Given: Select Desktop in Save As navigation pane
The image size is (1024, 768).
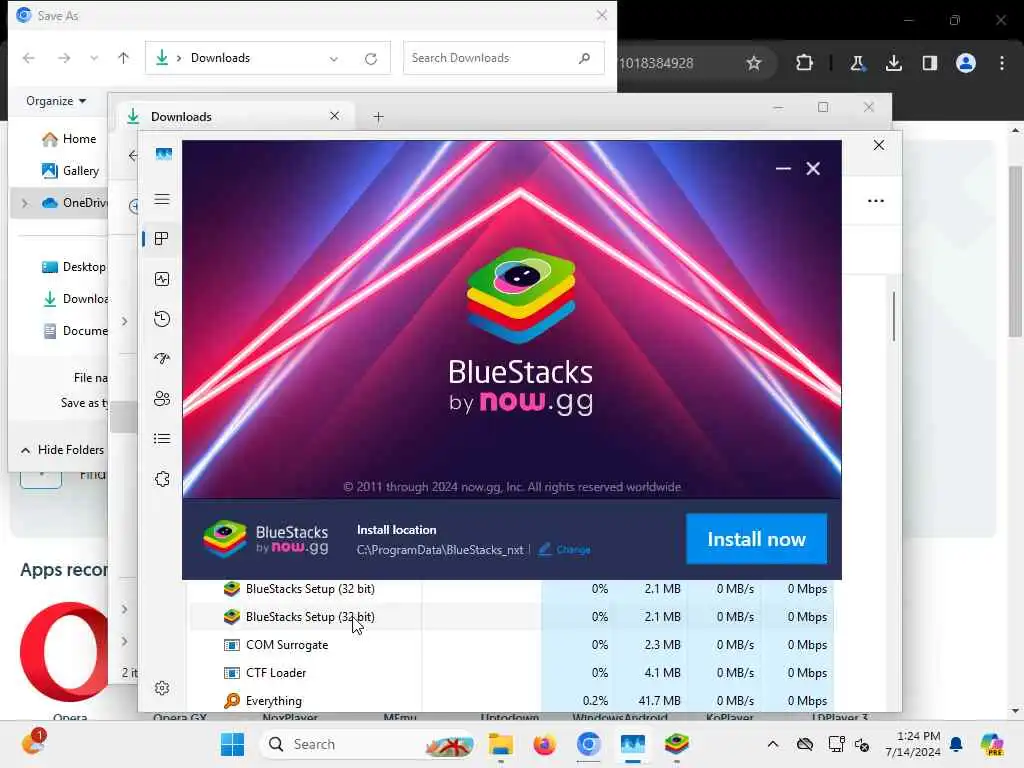Looking at the screenshot, I should coord(73,266).
